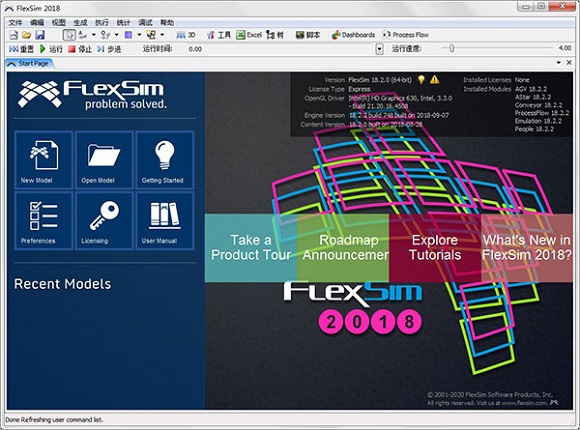Click the red Stop button
This screenshot has width=580, height=430.
80,49
